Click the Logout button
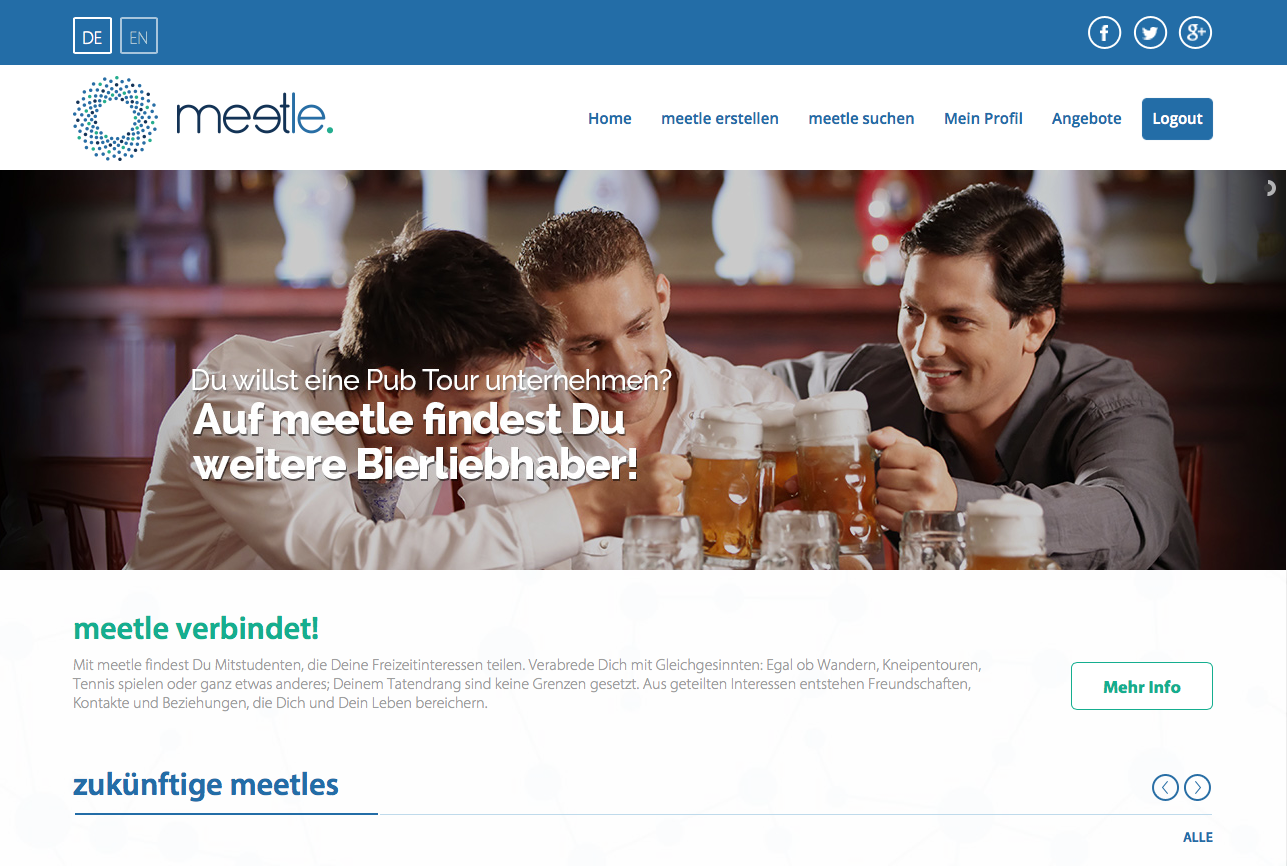 pos(1177,119)
